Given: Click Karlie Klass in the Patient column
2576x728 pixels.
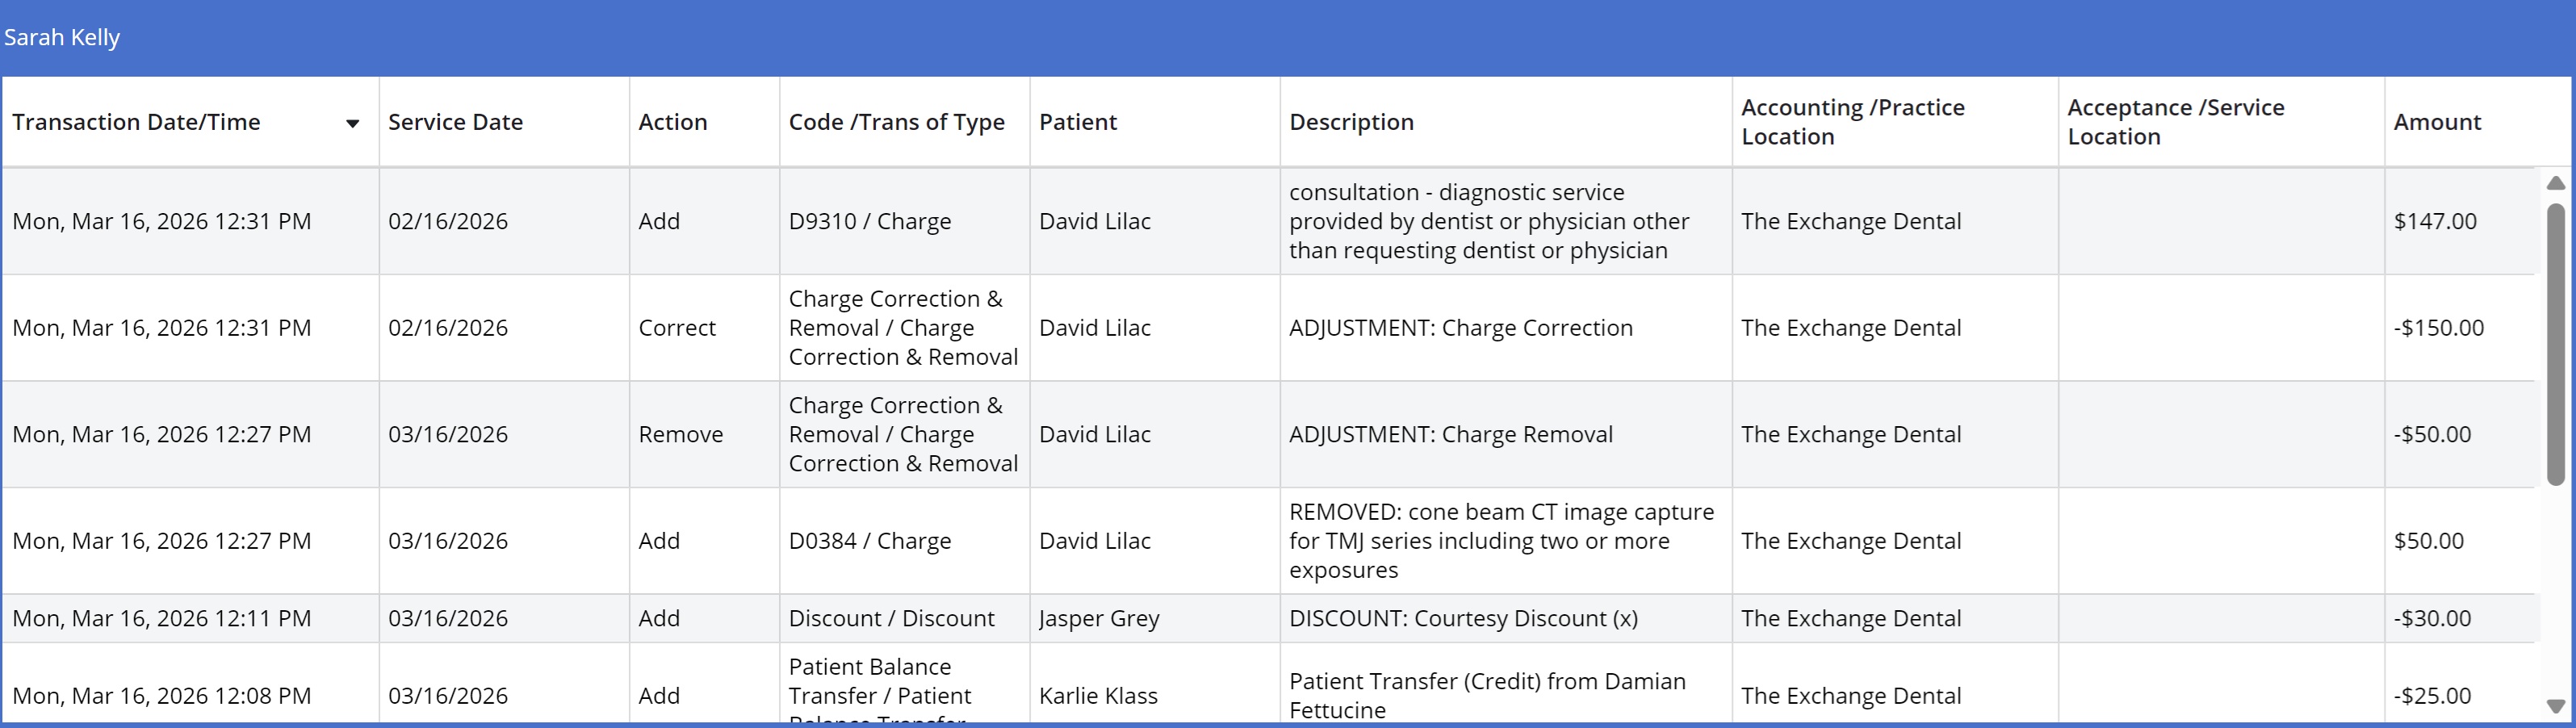Looking at the screenshot, I should click(x=1097, y=695).
